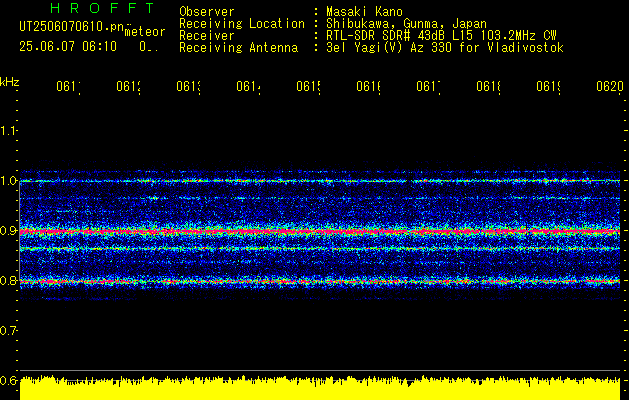
Task: Click the 0.7 frequency axis label
Action: (8, 331)
